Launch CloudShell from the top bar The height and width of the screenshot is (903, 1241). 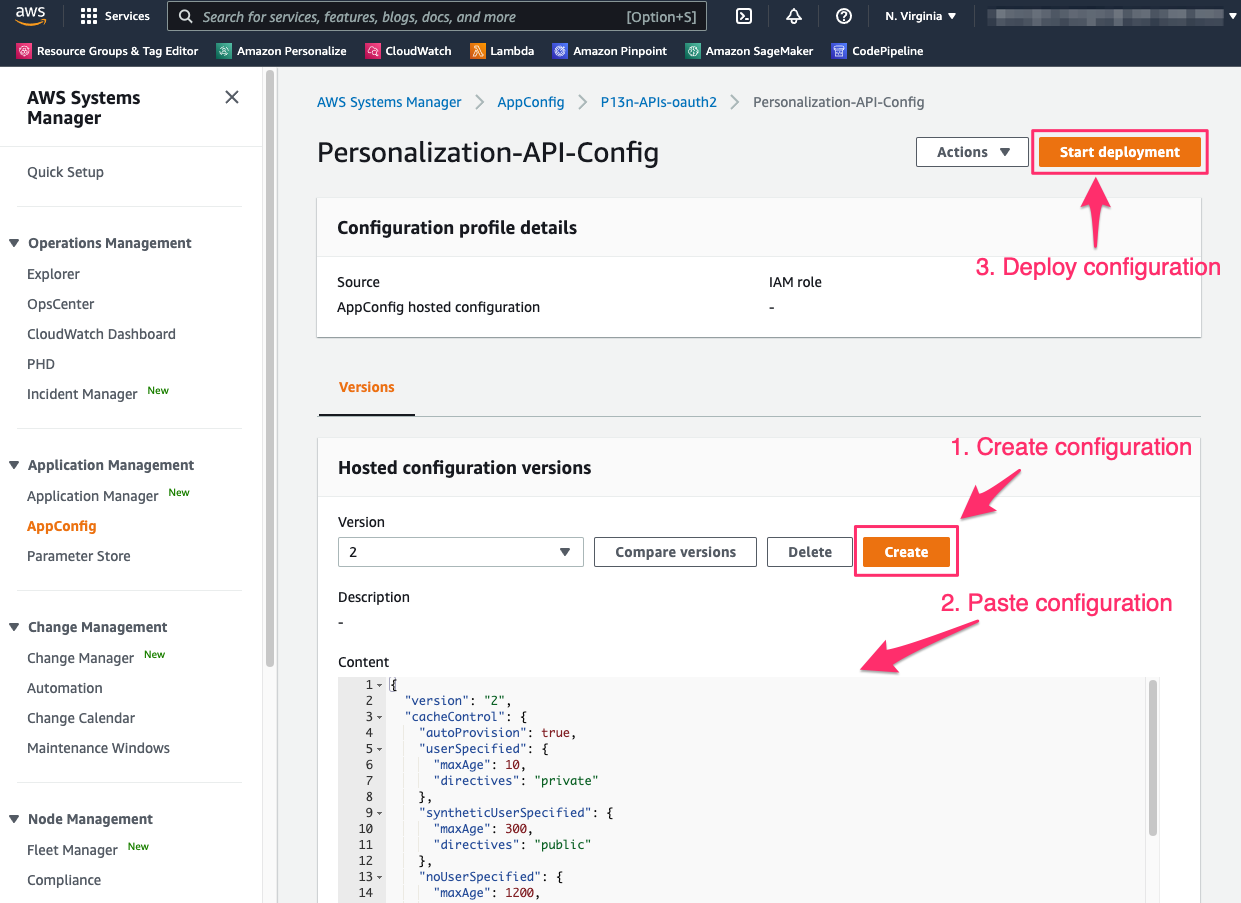click(x=744, y=16)
